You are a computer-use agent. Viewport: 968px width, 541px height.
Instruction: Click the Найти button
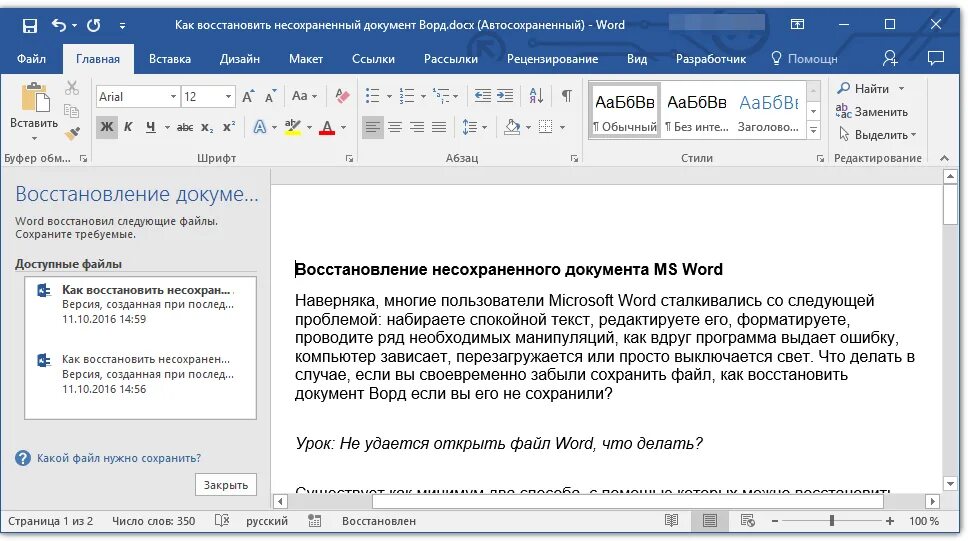click(x=870, y=88)
